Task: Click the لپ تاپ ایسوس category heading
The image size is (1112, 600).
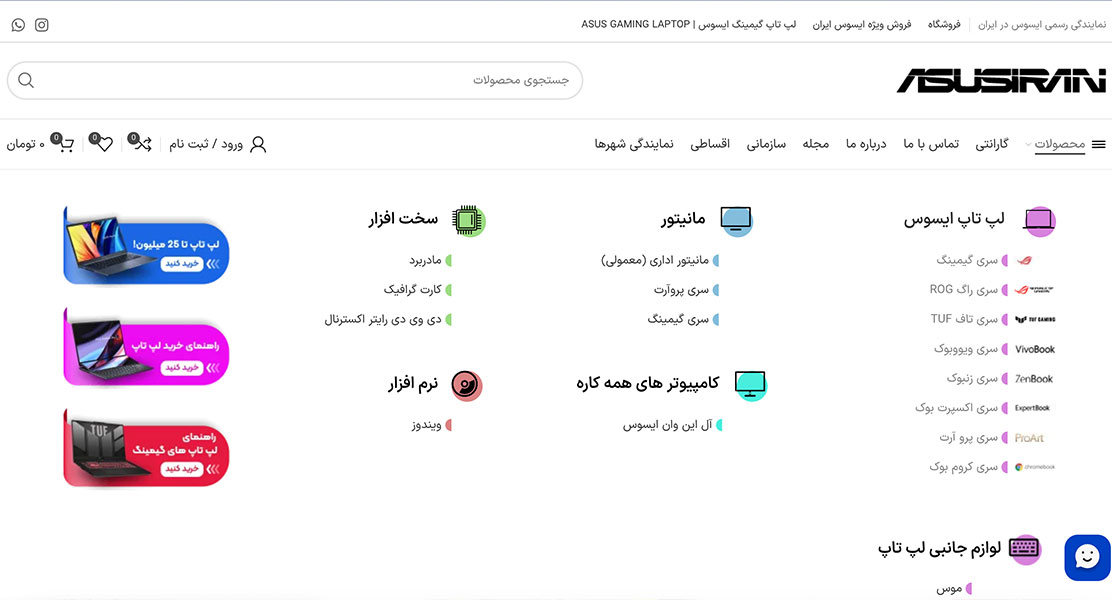Action: [x=954, y=220]
